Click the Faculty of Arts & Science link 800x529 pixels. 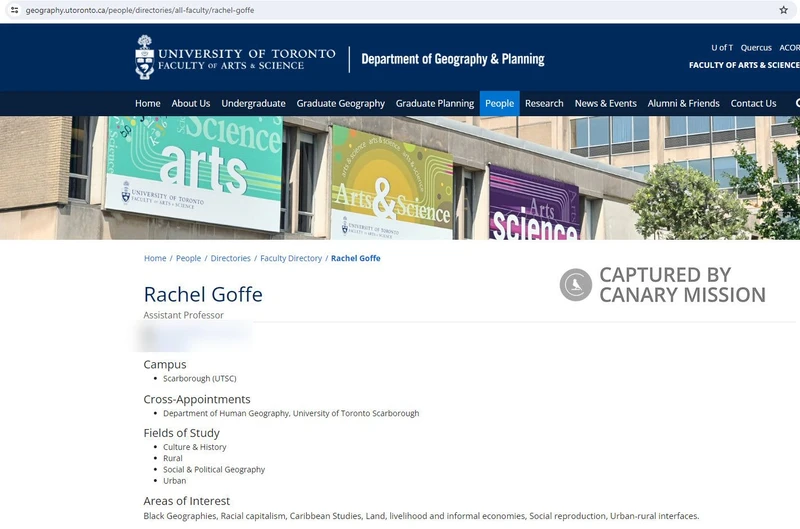[744, 65]
